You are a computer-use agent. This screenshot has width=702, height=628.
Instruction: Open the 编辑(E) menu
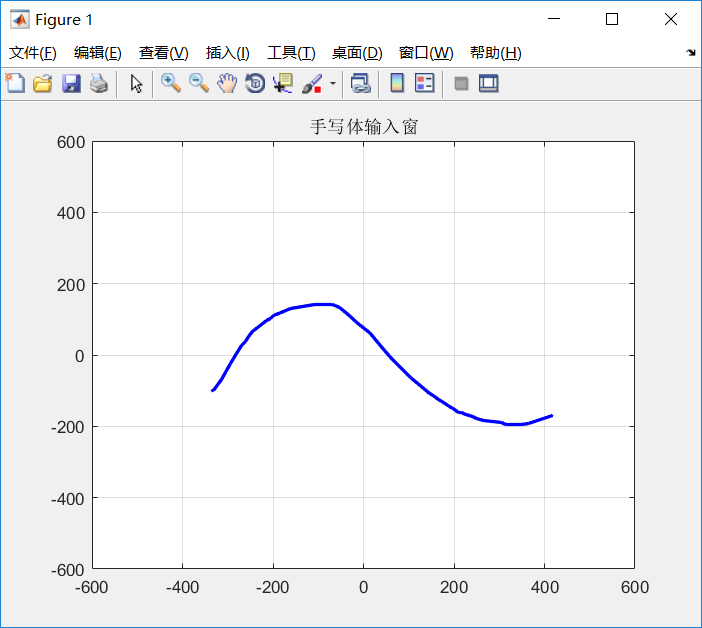tap(98, 53)
